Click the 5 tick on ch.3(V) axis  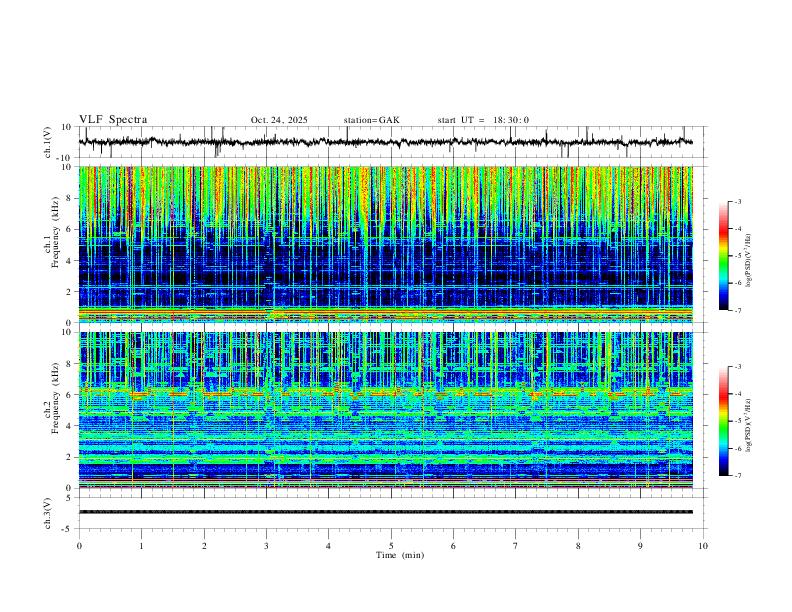pyautogui.click(x=69, y=498)
